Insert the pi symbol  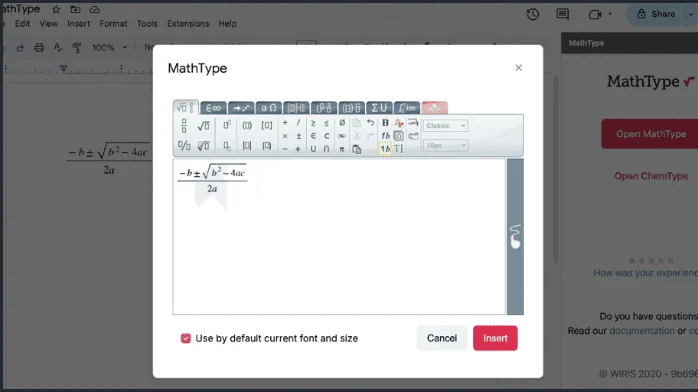click(x=341, y=149)
